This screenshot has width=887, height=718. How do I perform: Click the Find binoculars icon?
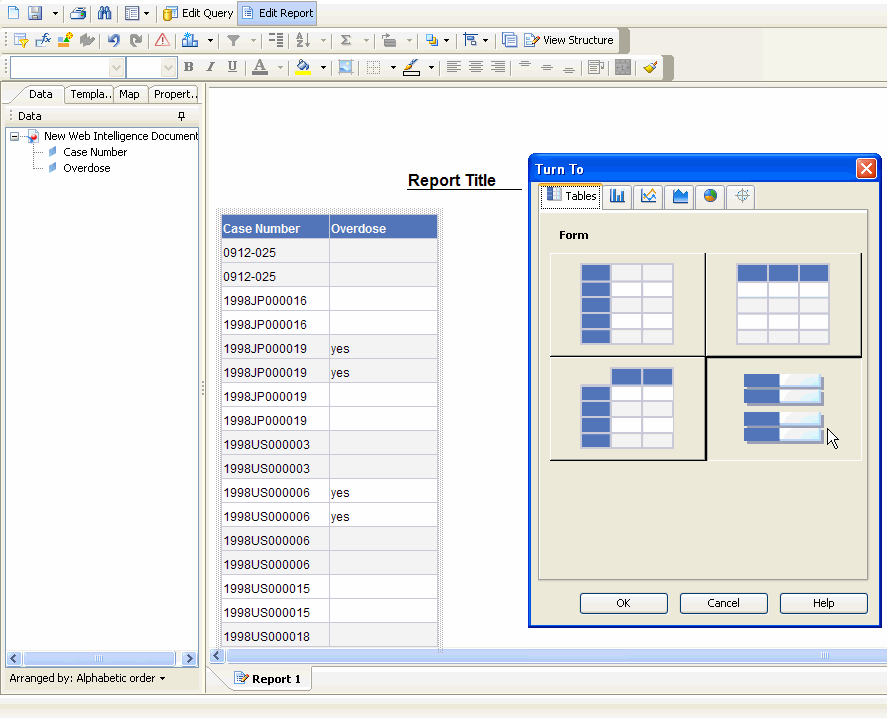pyautogui.click(x=105, y=12)
